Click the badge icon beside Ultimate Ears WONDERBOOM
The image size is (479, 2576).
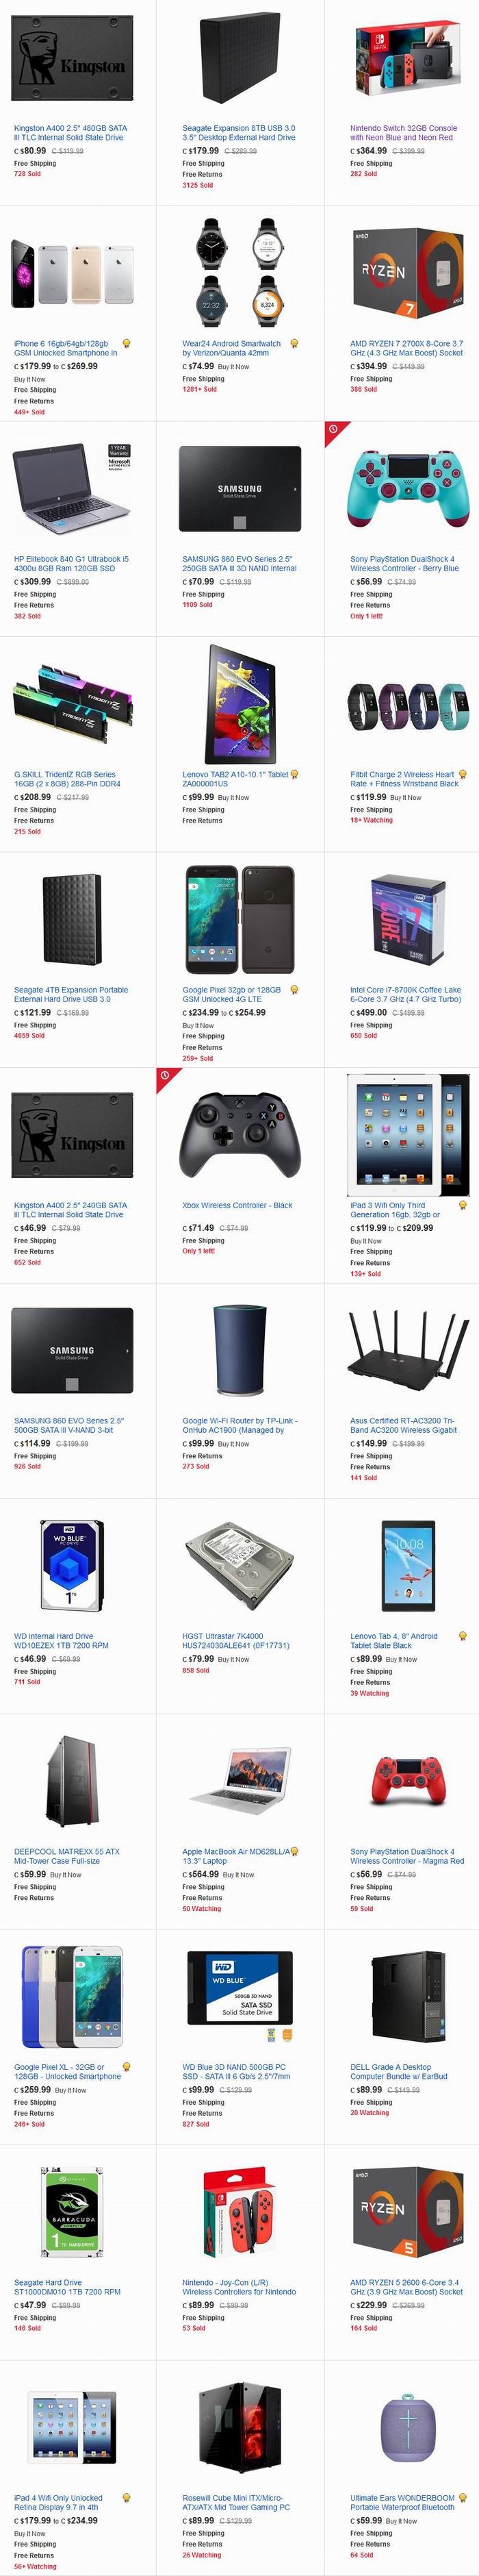click(x=462, y=2497)
